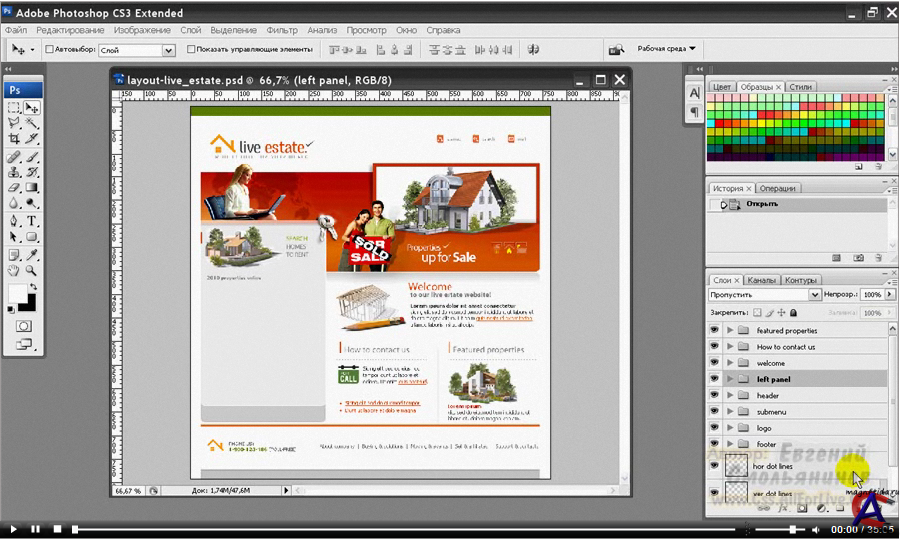
Task: Click the foreground color swatch
Action: [x=17, y=293]
